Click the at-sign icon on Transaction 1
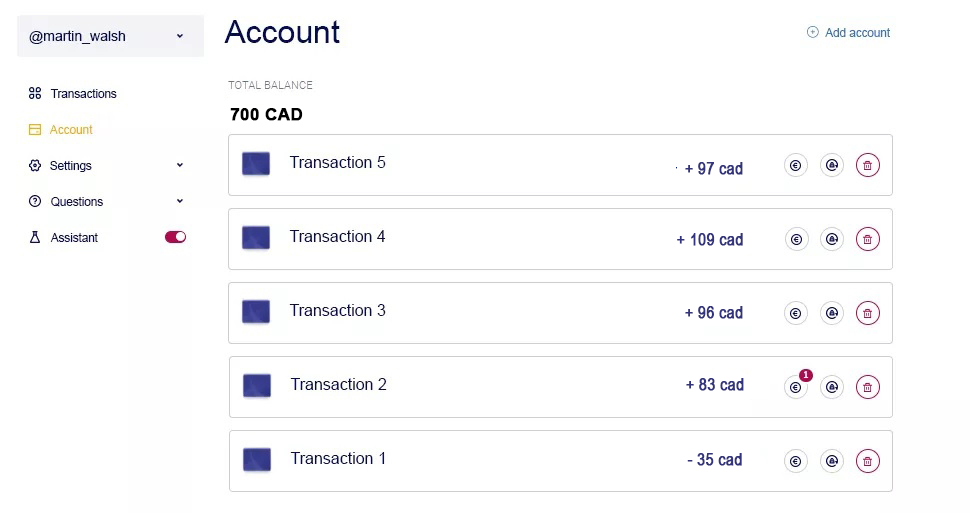970x513 pixels. pos(831,462)
